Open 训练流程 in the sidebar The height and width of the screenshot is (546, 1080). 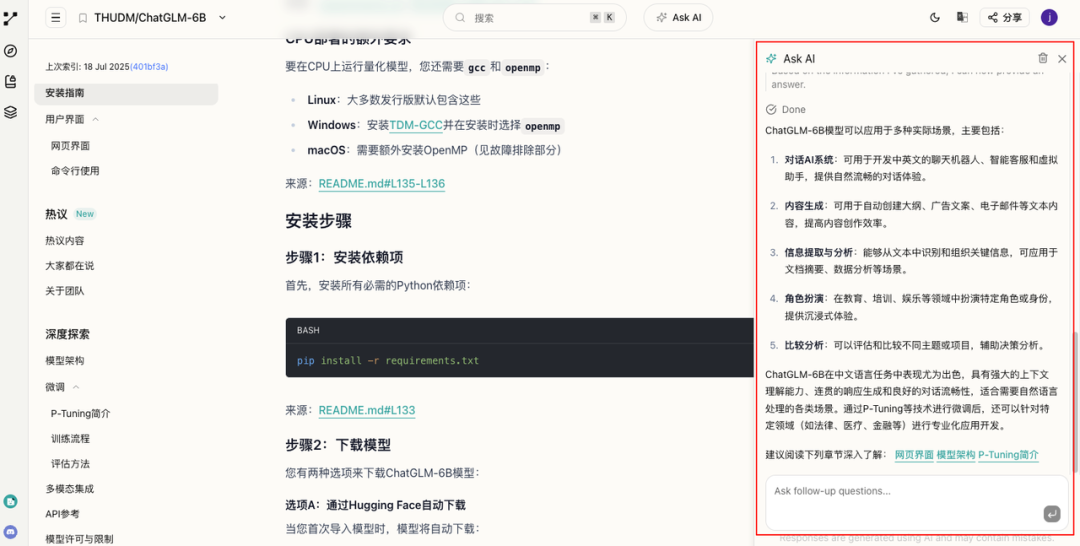(x=70, y=439)
